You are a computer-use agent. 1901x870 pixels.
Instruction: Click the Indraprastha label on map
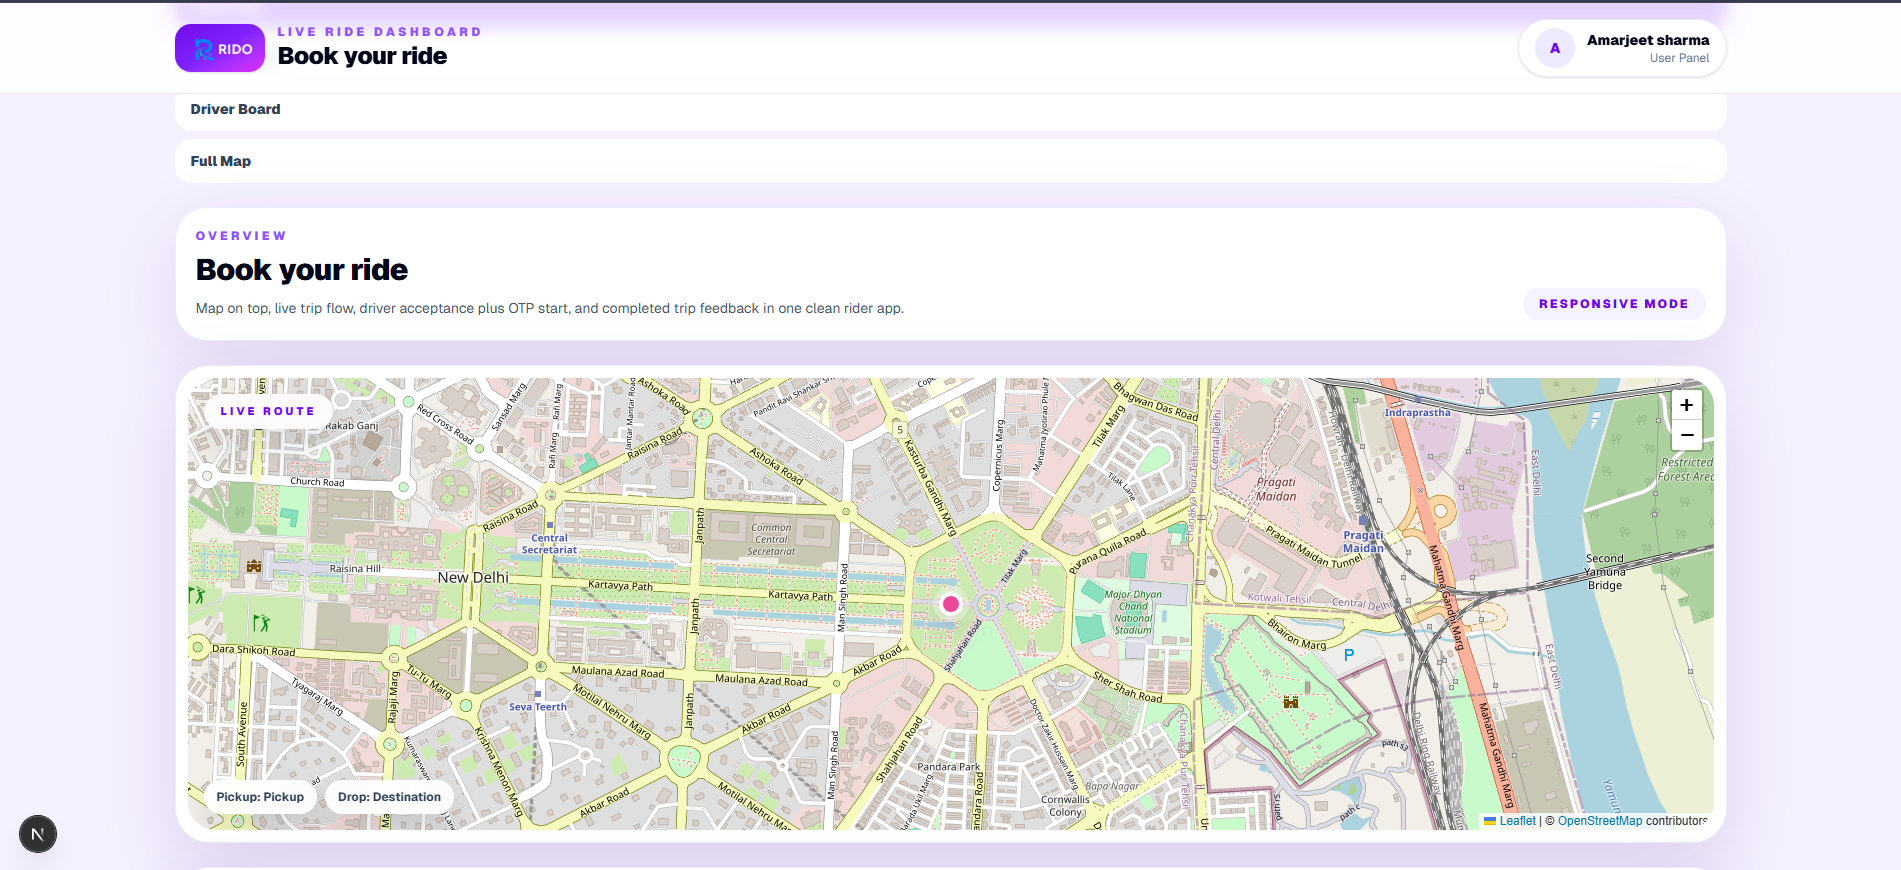(1417, 412)
